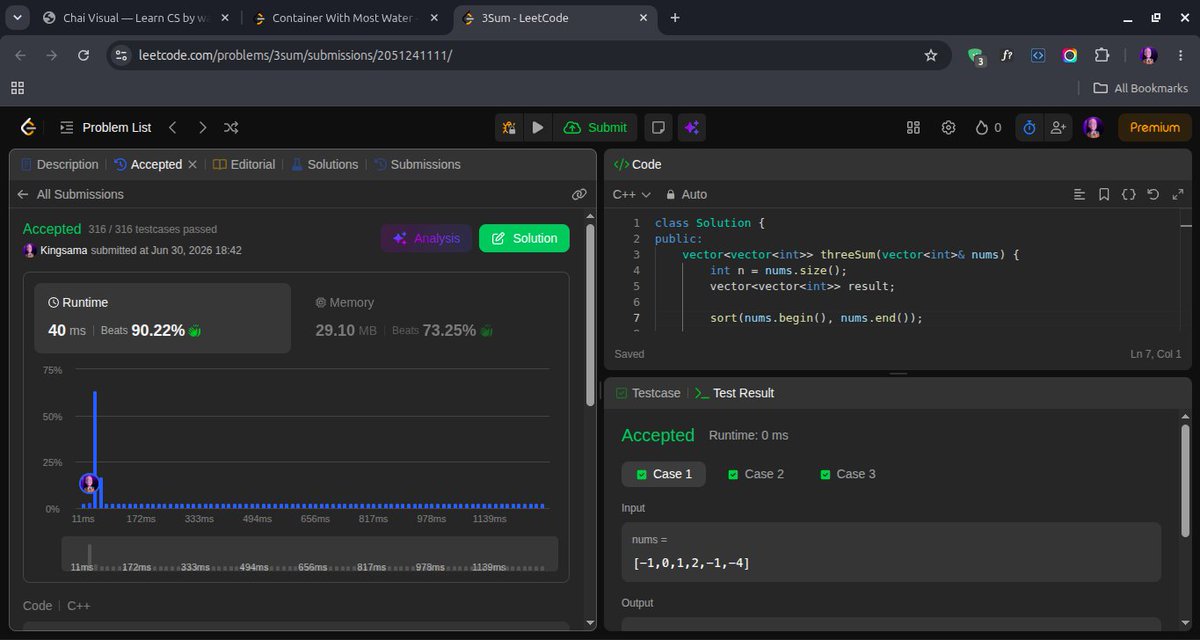Image resolution: width=1200 pixels, height=640 pixels.
Task: Reload the page in browser
Action: pos(83,55)
